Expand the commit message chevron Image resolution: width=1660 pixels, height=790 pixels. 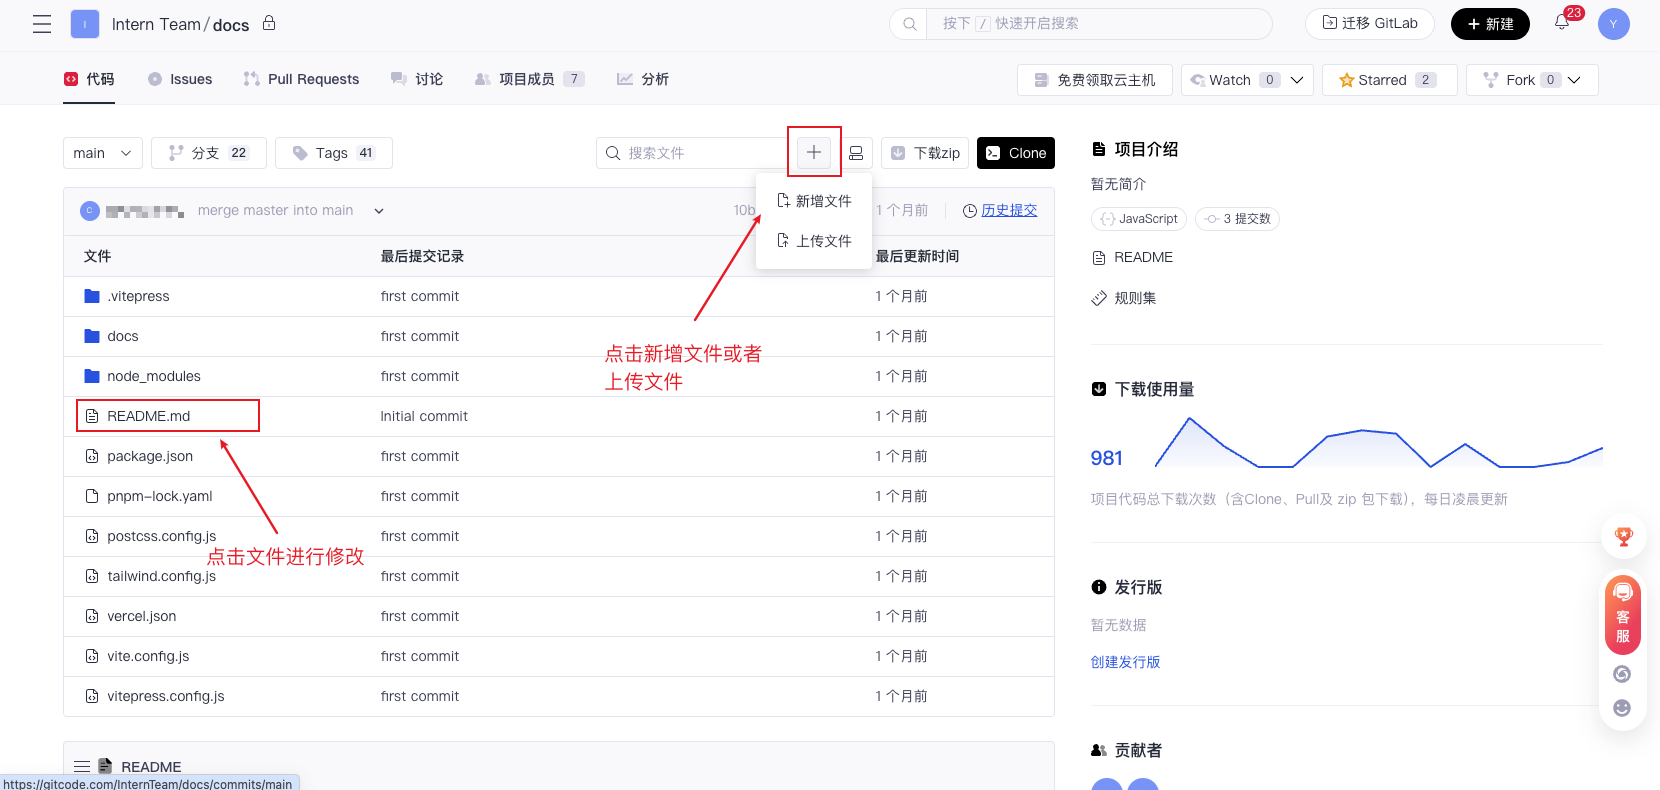(379, 211)
